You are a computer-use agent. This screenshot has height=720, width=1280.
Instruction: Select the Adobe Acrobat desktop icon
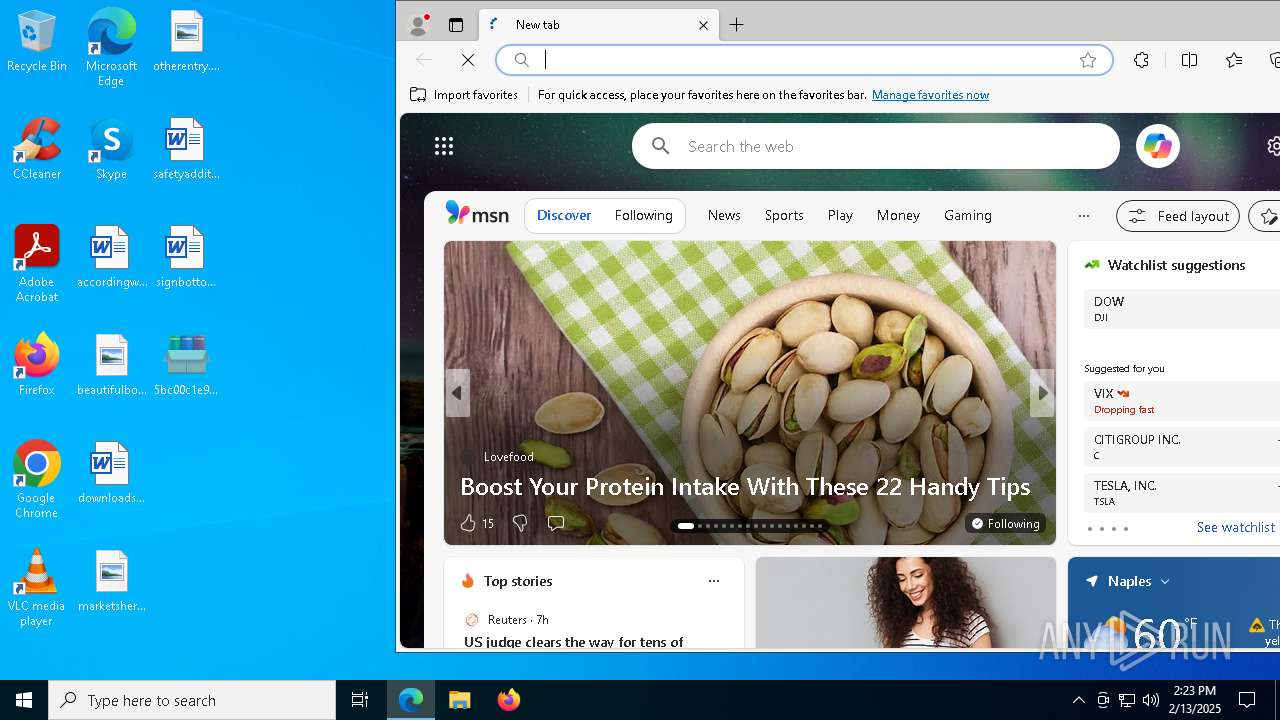click(37, 264)
